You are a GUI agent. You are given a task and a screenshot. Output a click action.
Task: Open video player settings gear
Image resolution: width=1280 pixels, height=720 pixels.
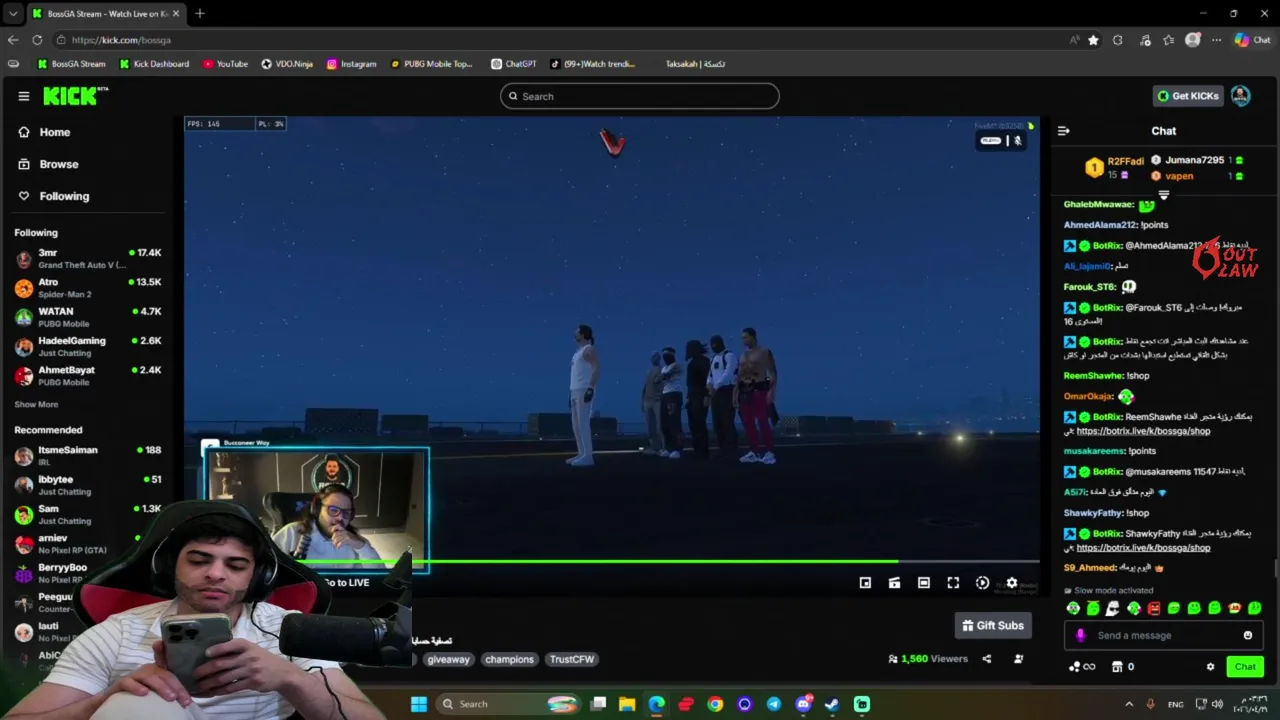tap(1012, 583)
